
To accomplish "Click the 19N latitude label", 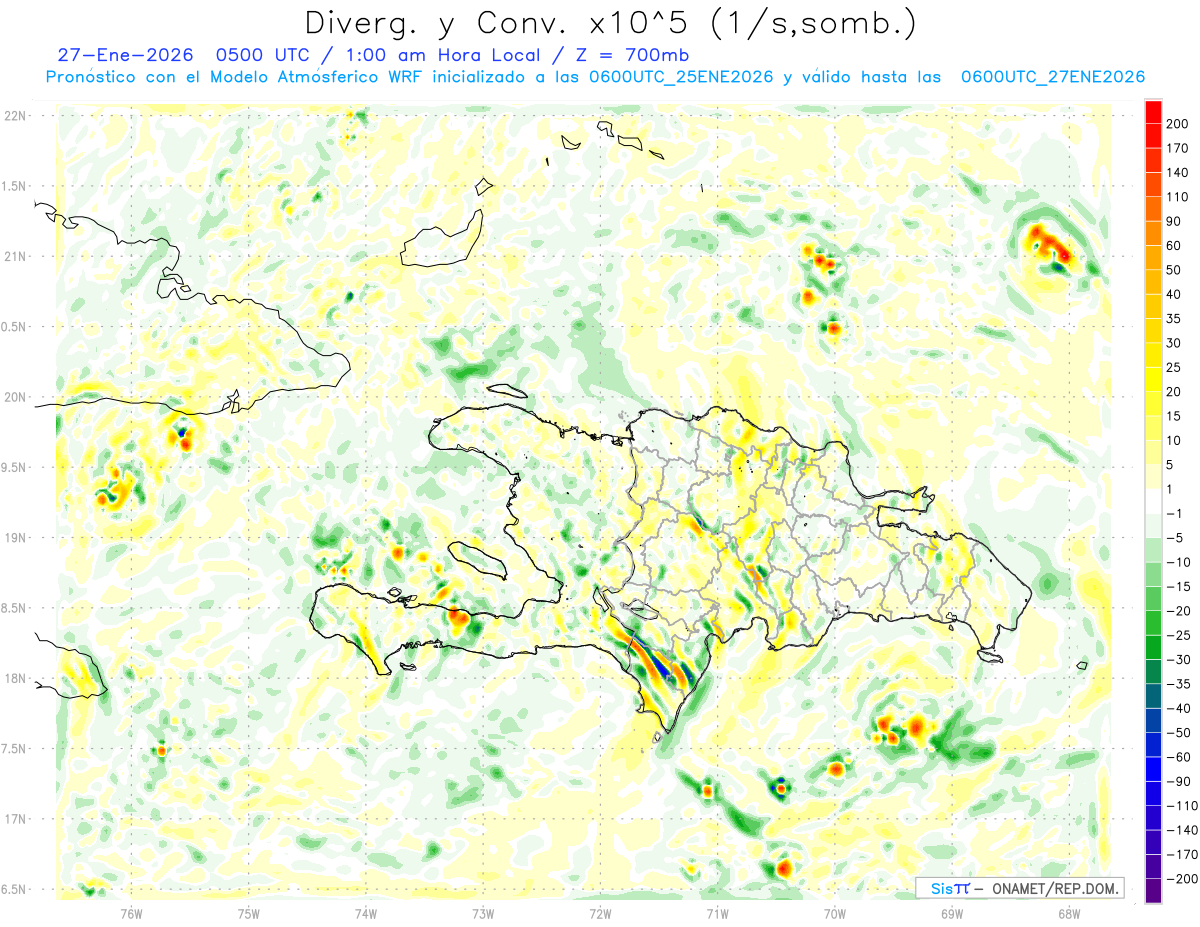I will click(15, 538).
